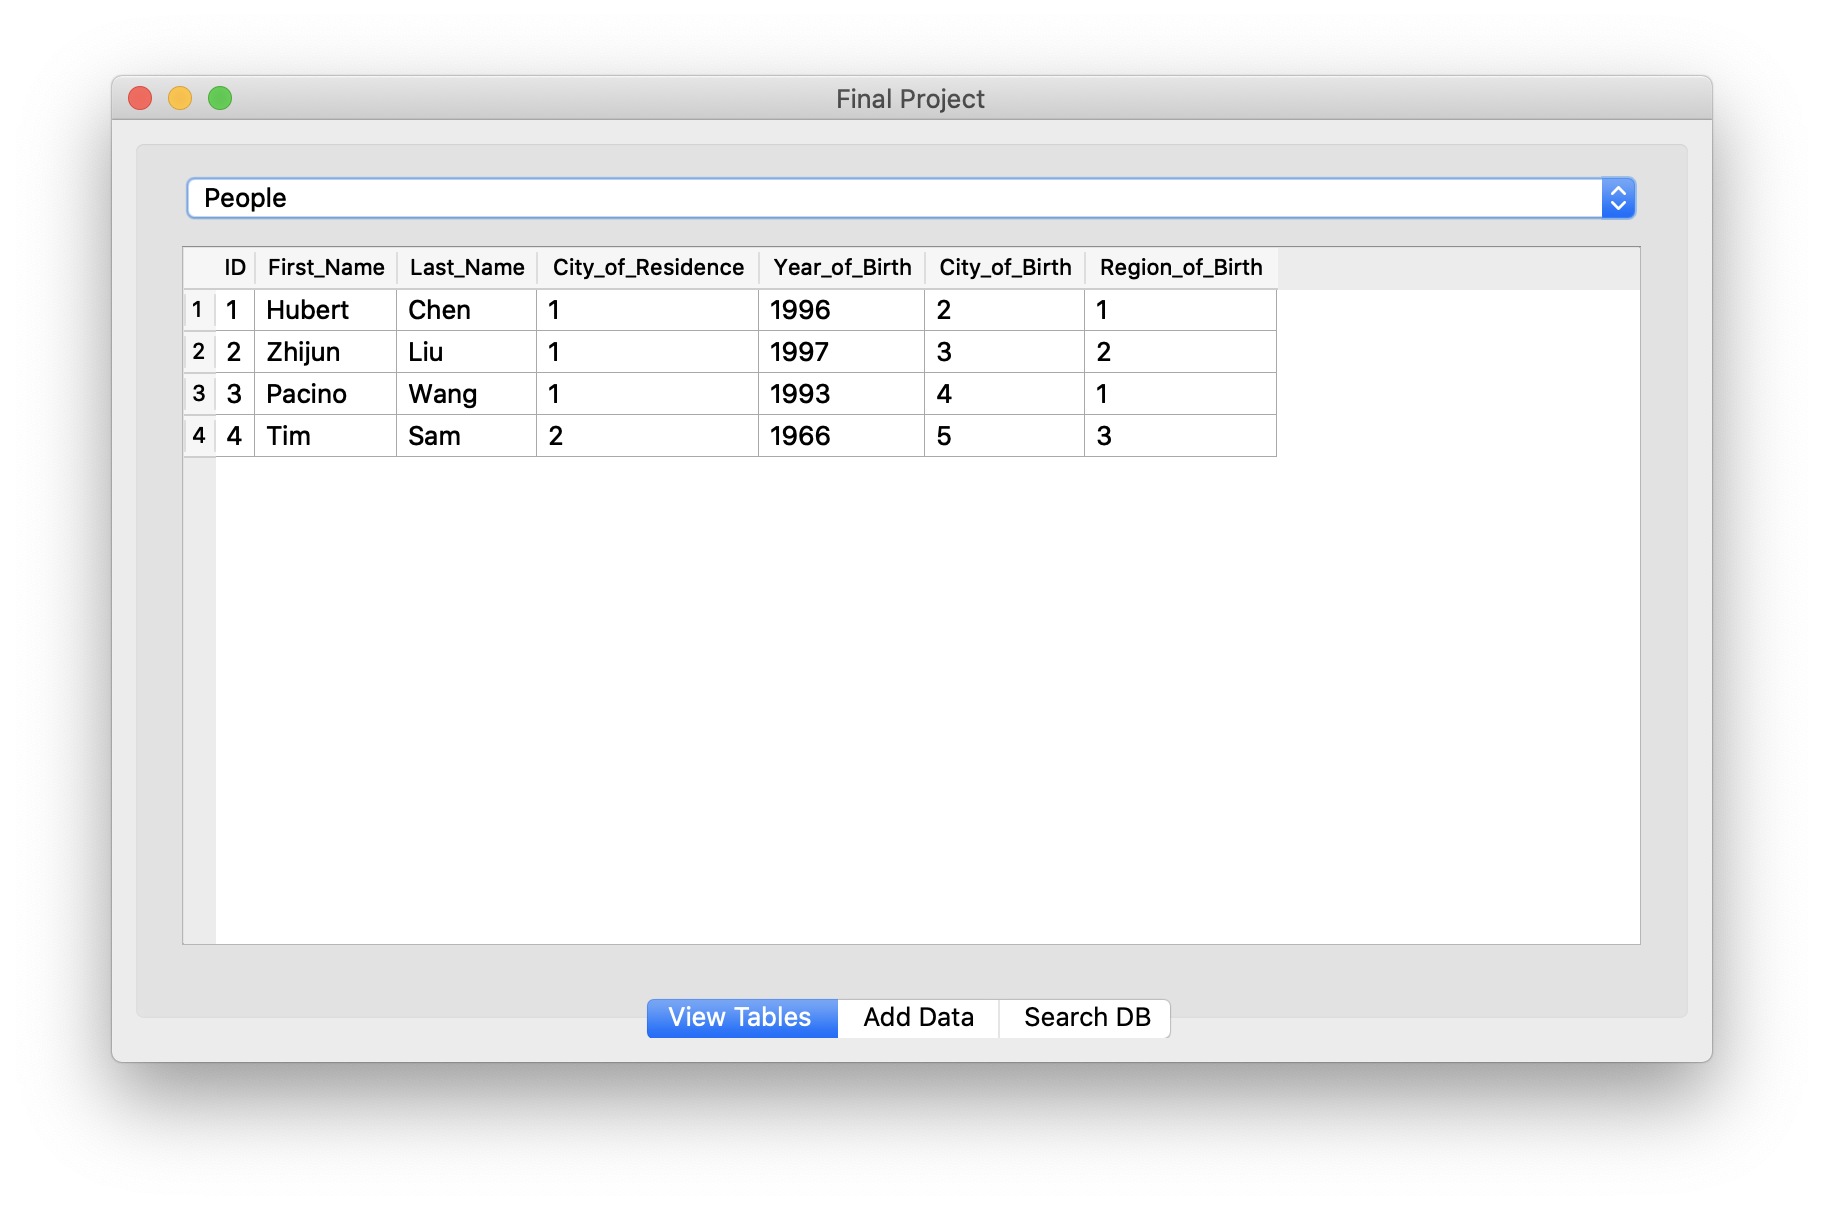
Task: Switch to the Search DB tab
Action: [x=1085, y=1018]
